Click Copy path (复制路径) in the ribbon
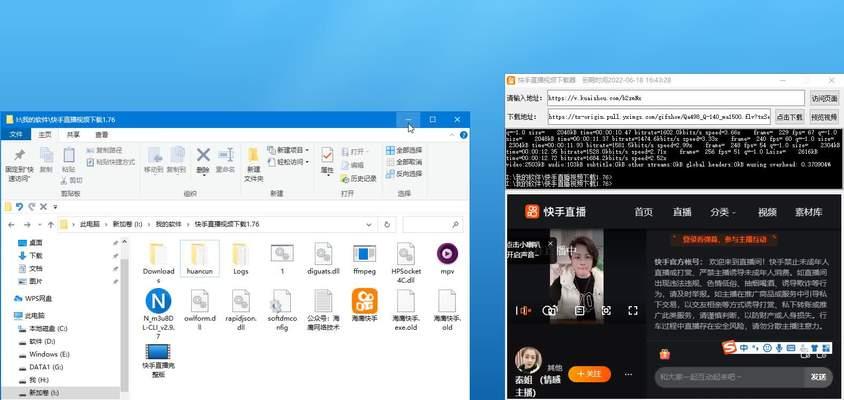Image resolution: width=844 pixels, height=400 pixels. (x=104, y=150)
